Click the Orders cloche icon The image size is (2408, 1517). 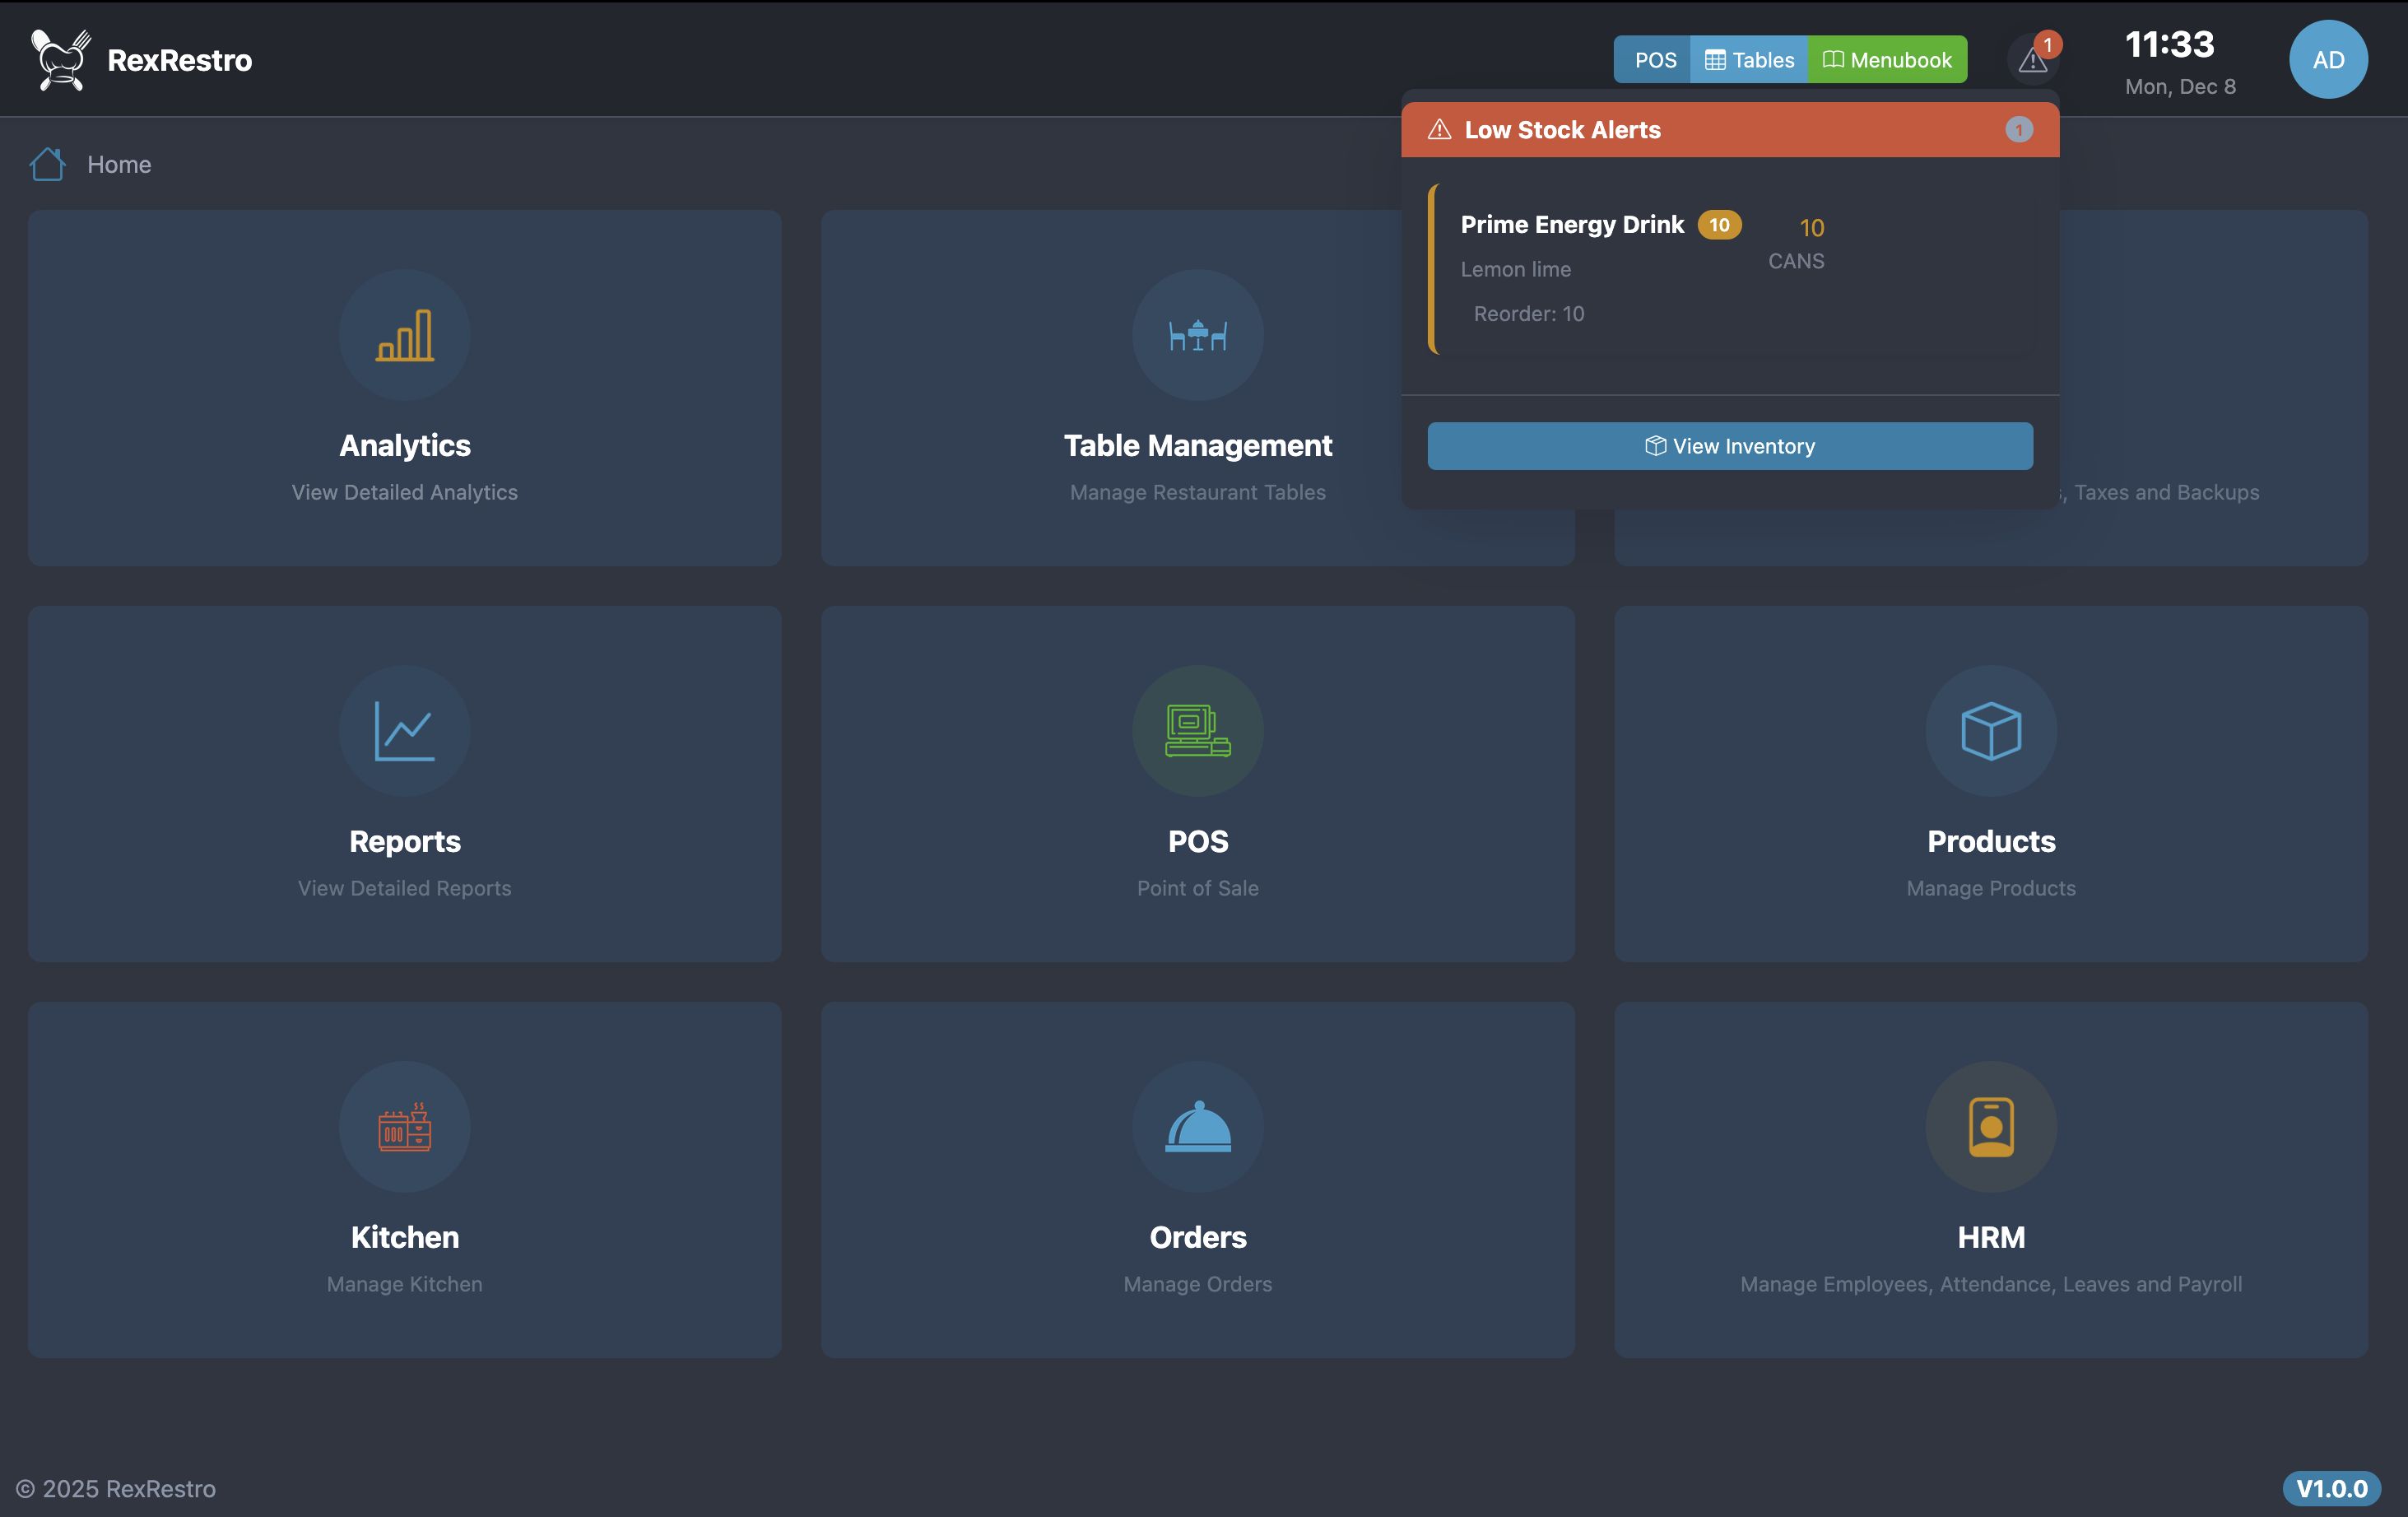[1197, 1127]
